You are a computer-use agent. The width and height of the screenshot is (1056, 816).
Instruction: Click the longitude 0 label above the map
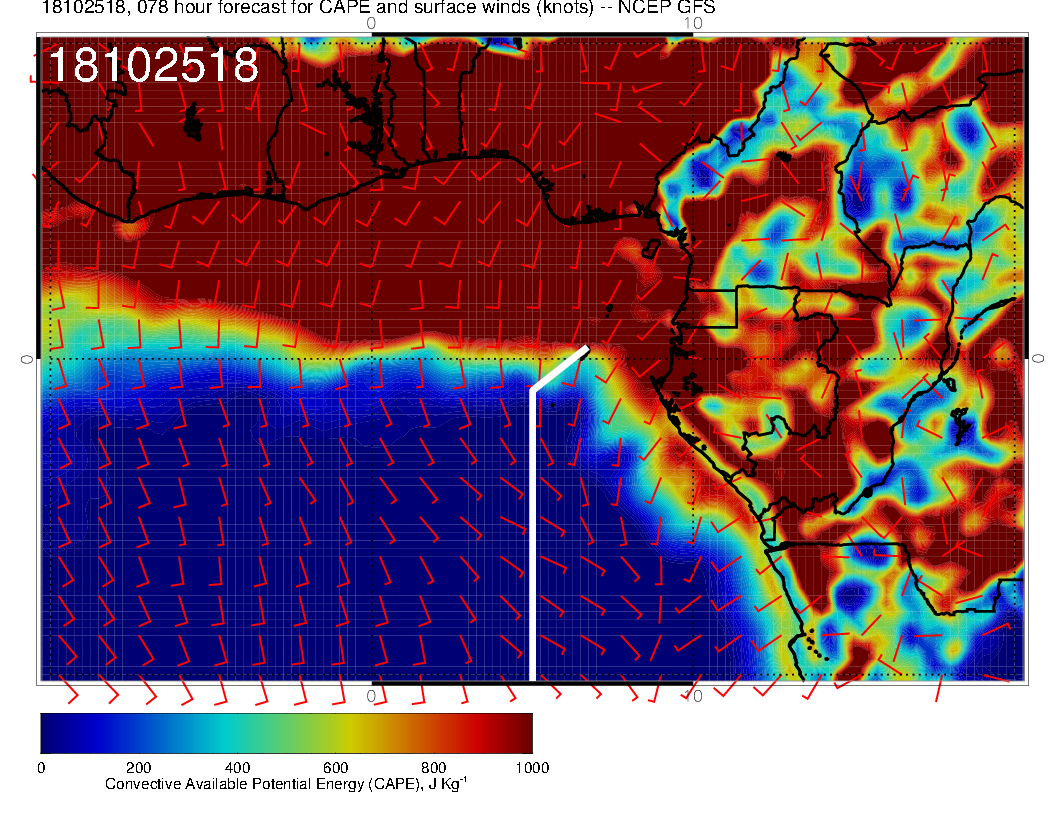(371, 22)
